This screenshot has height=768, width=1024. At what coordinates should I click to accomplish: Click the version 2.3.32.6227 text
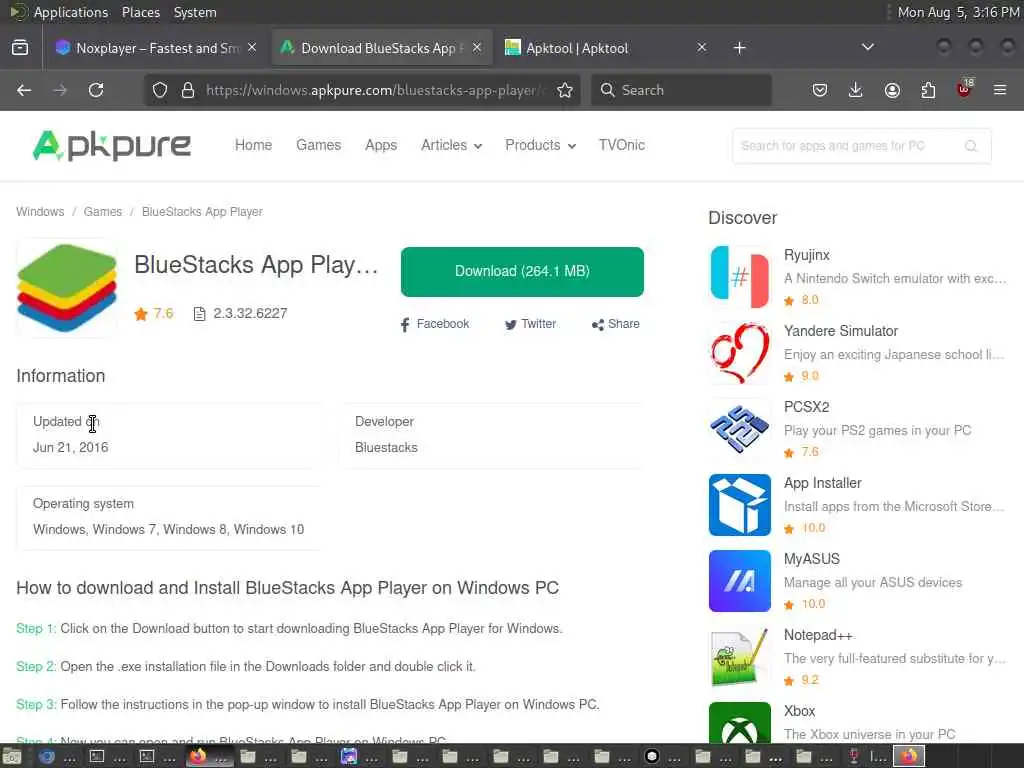pos(250,313)
